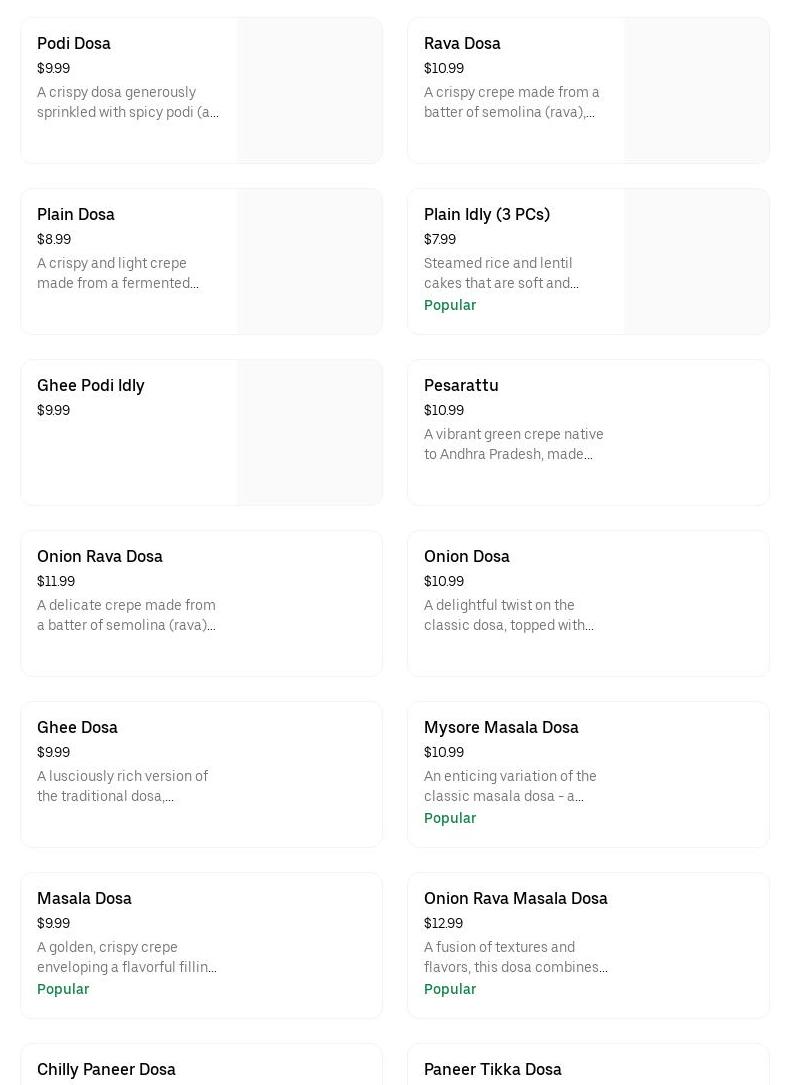804x1085 pixels.
Task: Open the Ghee Dosa menu item
Action: pos(77,727)
